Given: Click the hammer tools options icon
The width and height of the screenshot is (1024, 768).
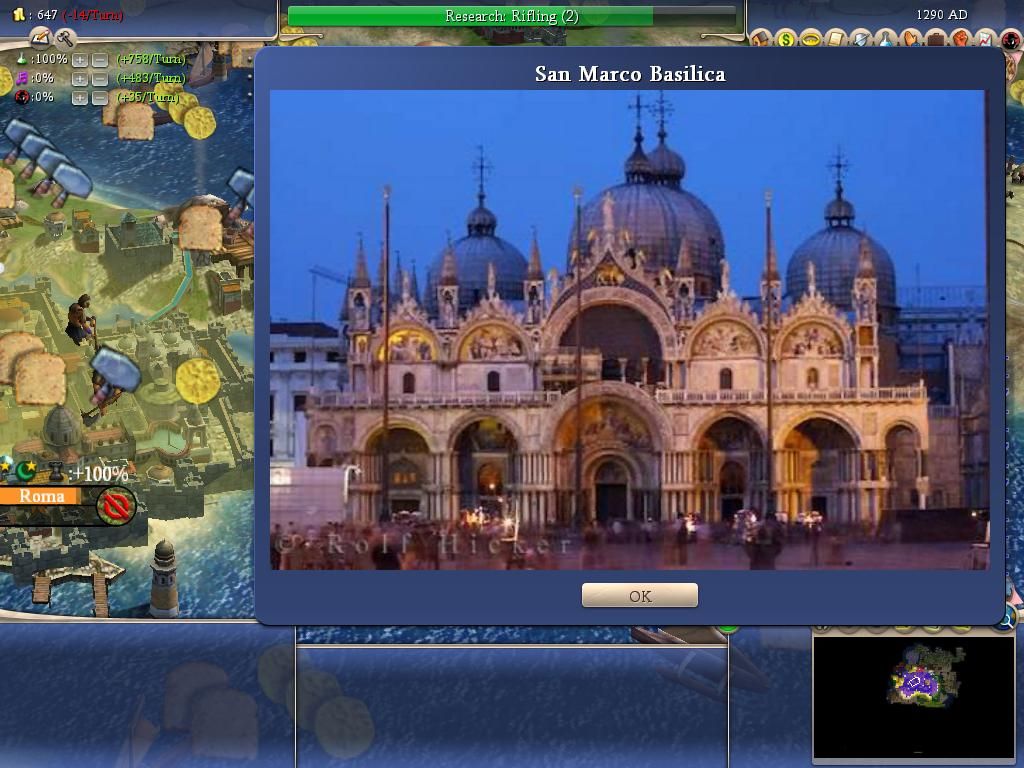Looking at the screenshot, I should click(x=65, y=38).
